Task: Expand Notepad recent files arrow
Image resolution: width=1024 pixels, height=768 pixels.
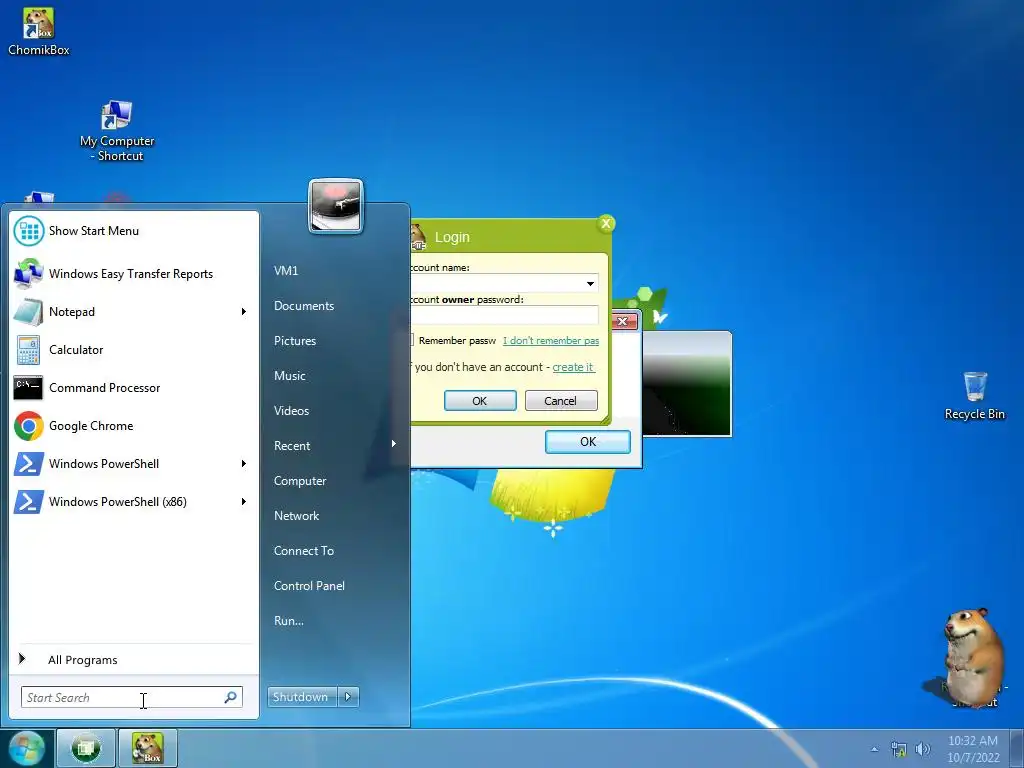Action: (244, 312)
